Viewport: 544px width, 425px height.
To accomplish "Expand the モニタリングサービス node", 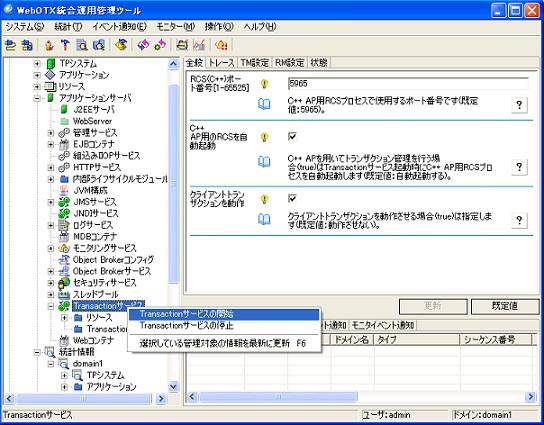I will 51,248.
